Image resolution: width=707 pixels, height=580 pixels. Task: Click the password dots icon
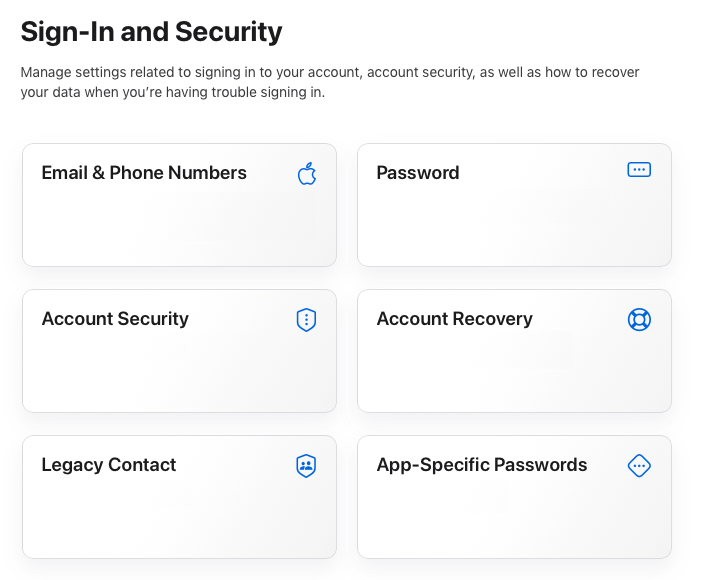point(639,170)
